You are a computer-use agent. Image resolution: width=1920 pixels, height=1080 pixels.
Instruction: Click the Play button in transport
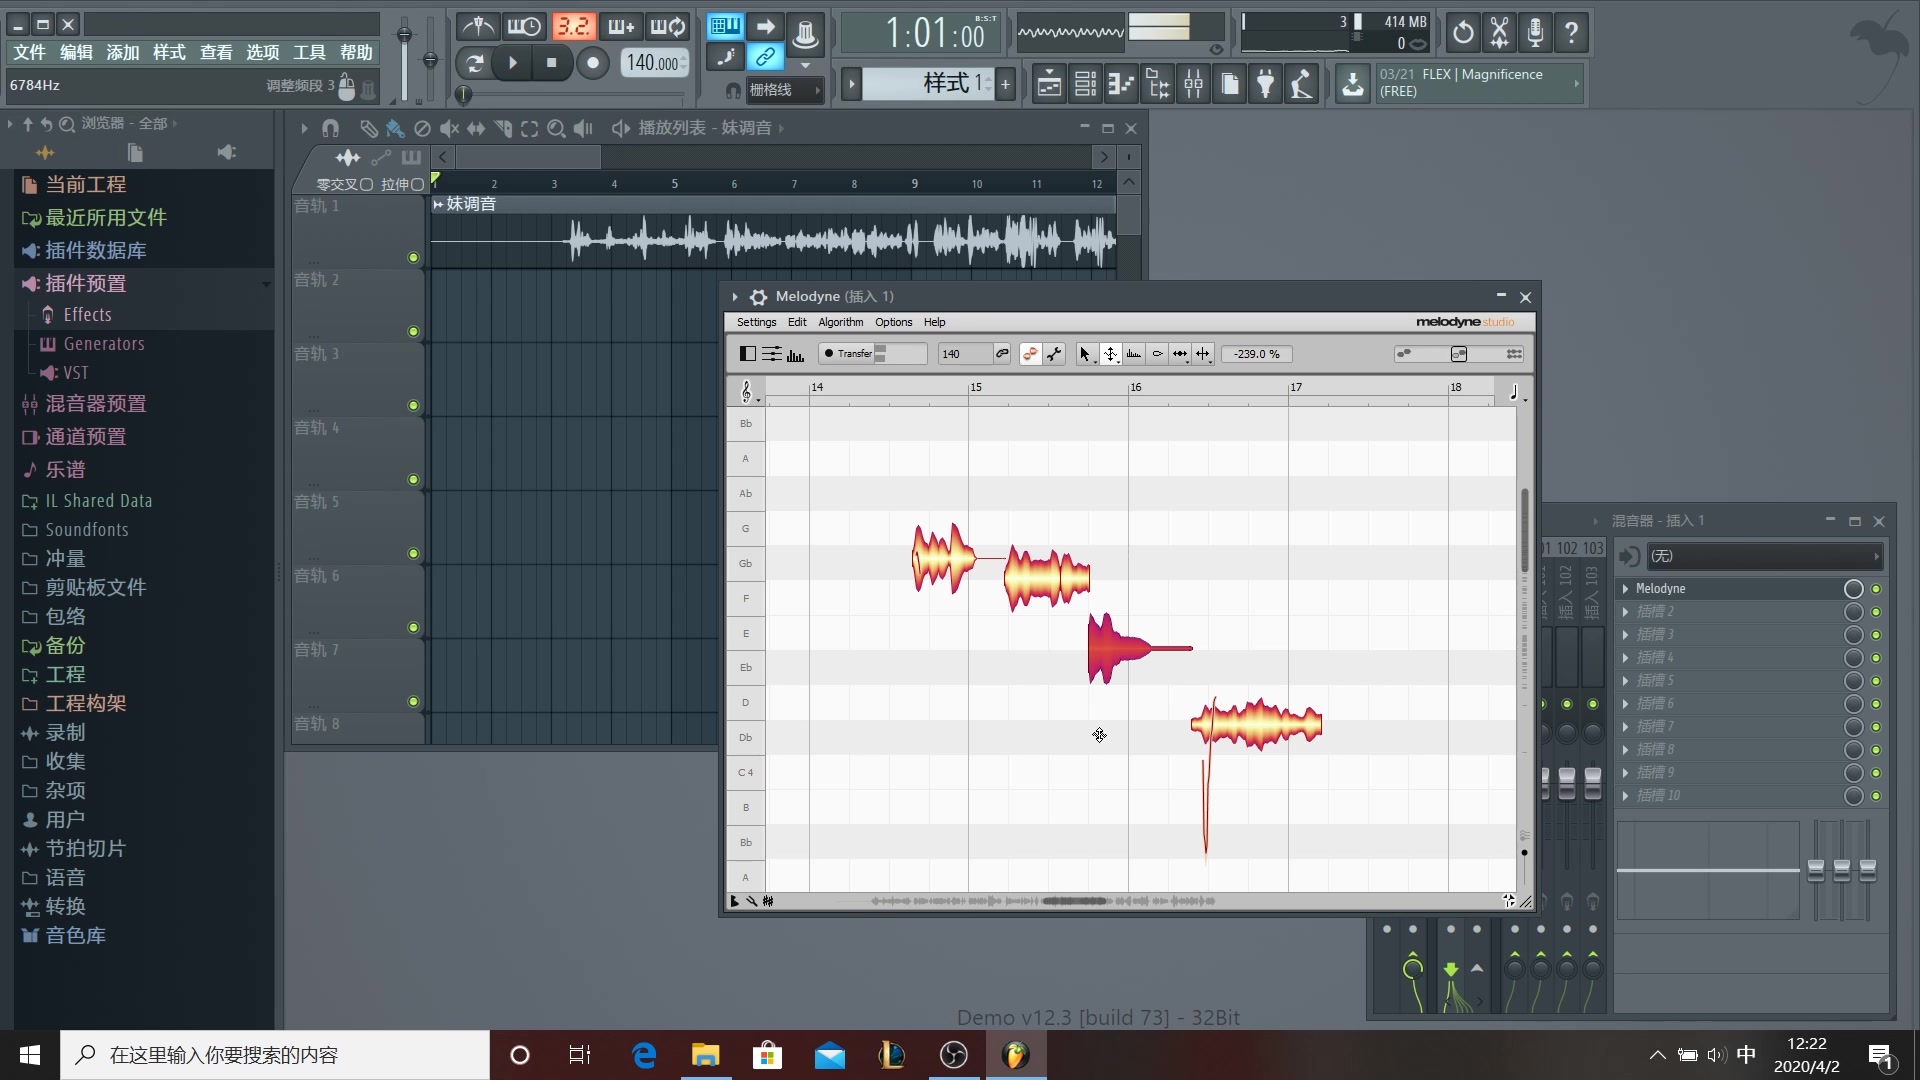pos(513,63)
